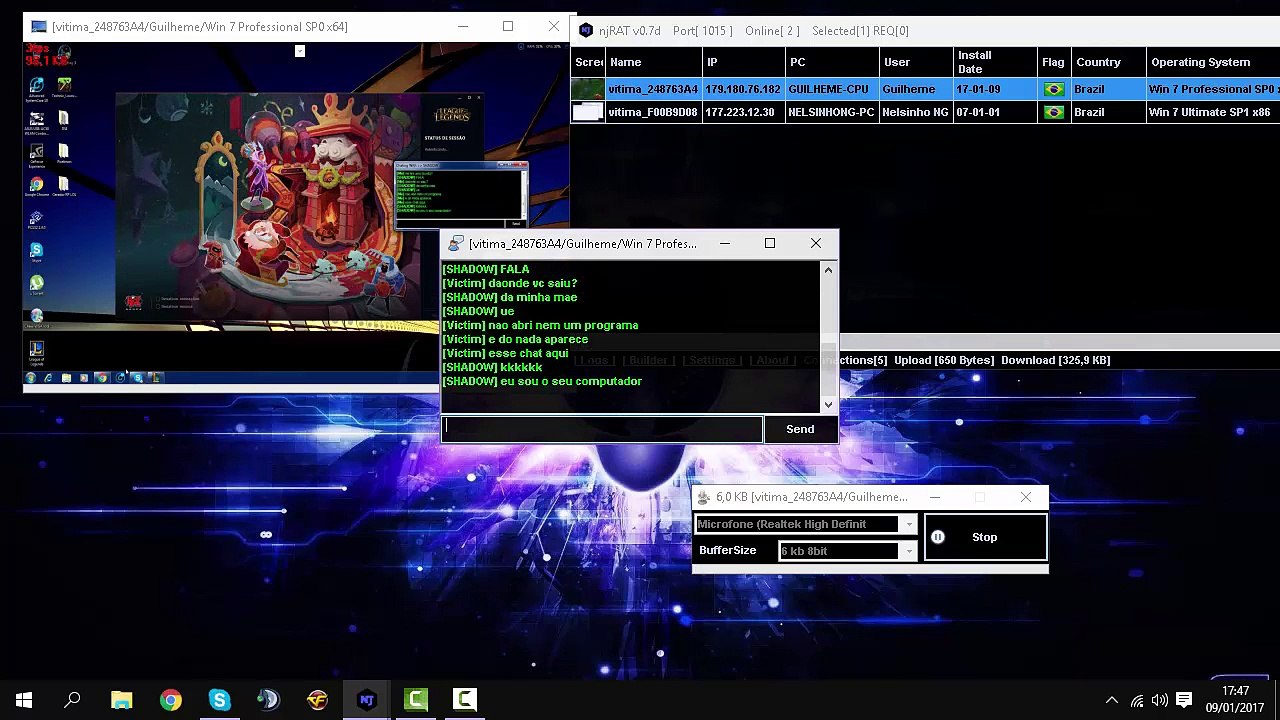Open File Explorer from taskbar
This screenshot has height=720, width=1280.
coord(121,700)
